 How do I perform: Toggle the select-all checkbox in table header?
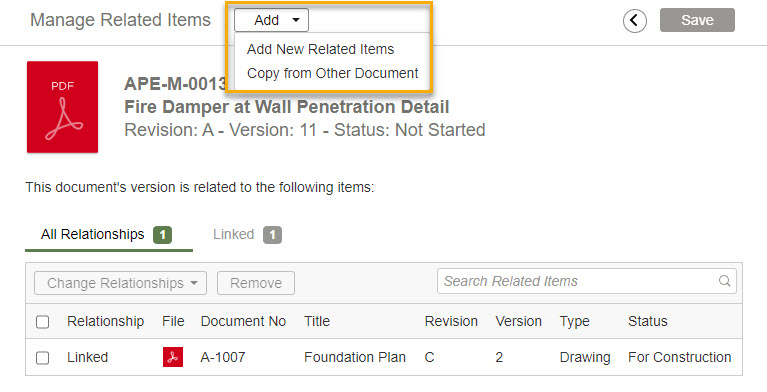(x=43, y=322)
